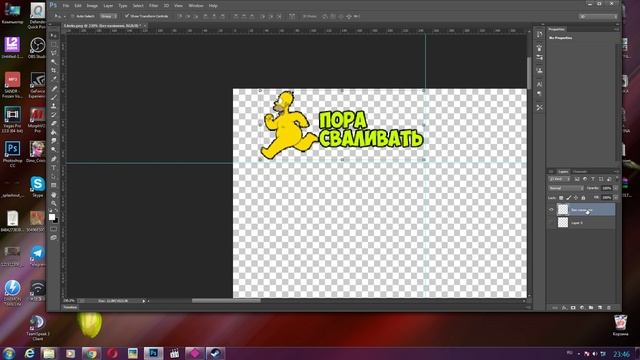The height and width of the screenshot is (360, 640).
Task: Open the Fill slider dropdown arrow
Action: click(616, 198)
